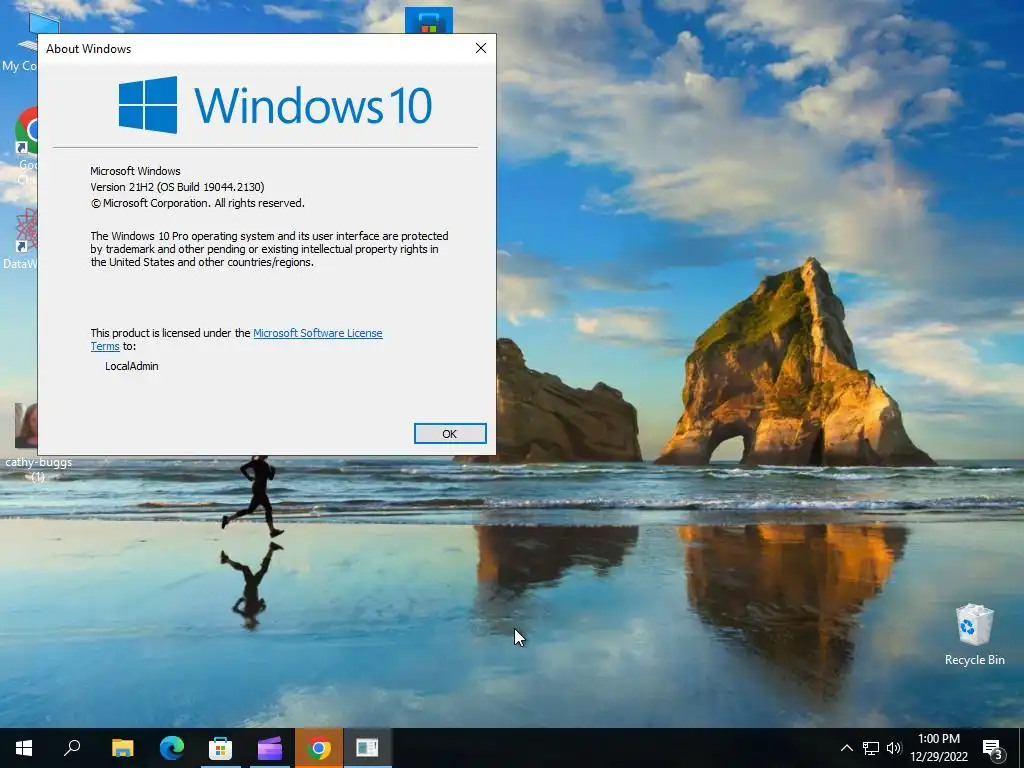Select the Recycle Bin desktop icon
This screenshot has height=768, width=1024.
(974, 633)
